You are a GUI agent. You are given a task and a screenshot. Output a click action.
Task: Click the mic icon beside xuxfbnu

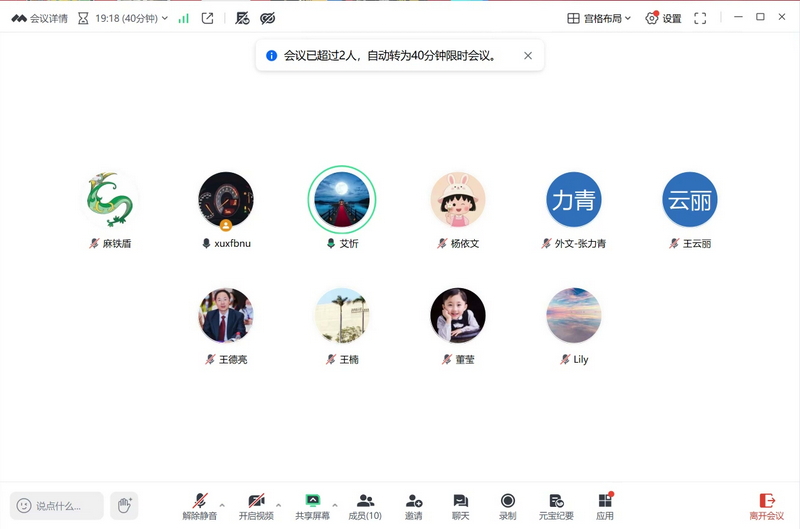pyautogui.click(x=206, y=243)
